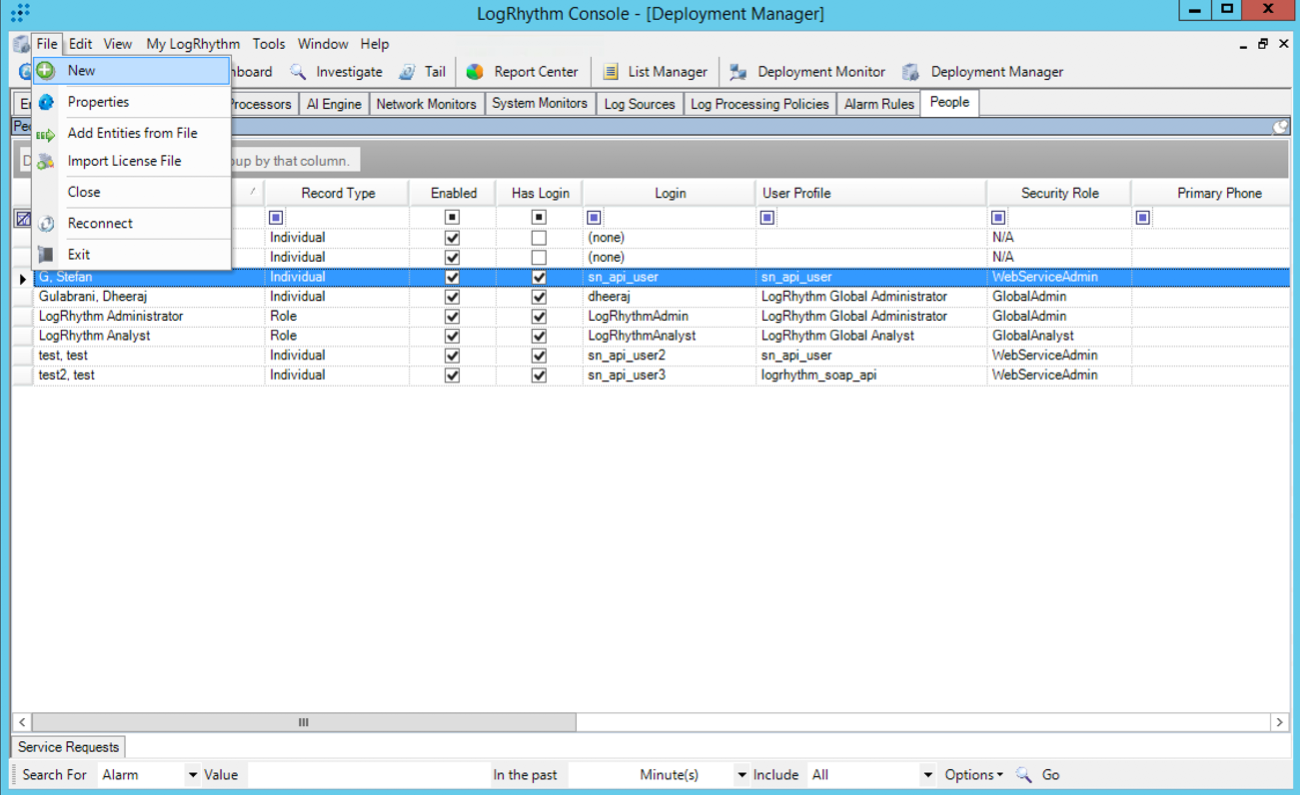Sort by Security Role column header
Viewport: 1300px width, 795px height.
(x=1059, y=193)
